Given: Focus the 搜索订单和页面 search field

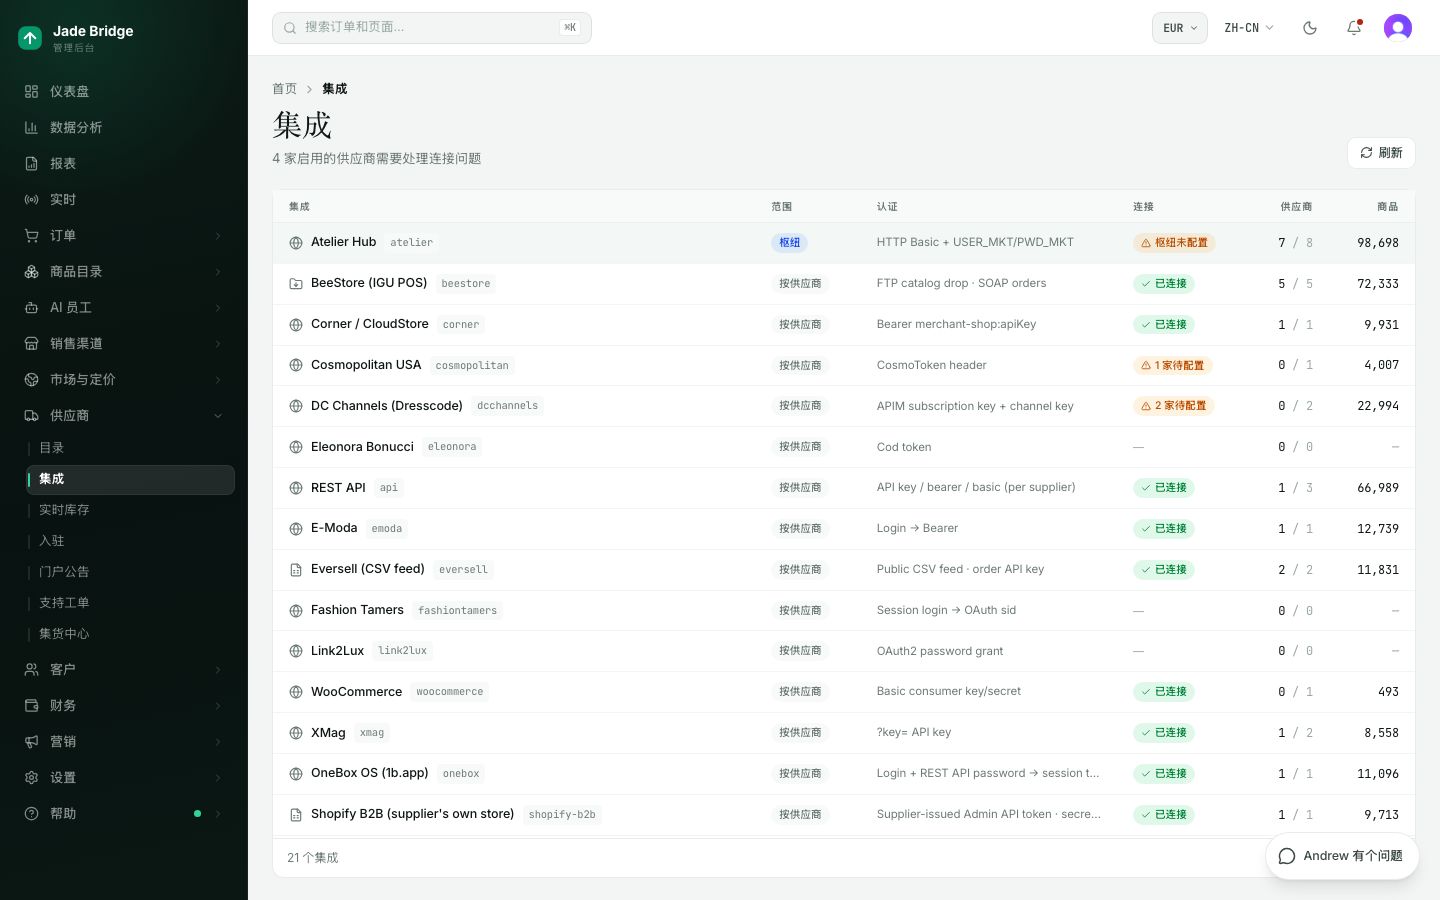Looking at the screenshot, I should (432, 28).
